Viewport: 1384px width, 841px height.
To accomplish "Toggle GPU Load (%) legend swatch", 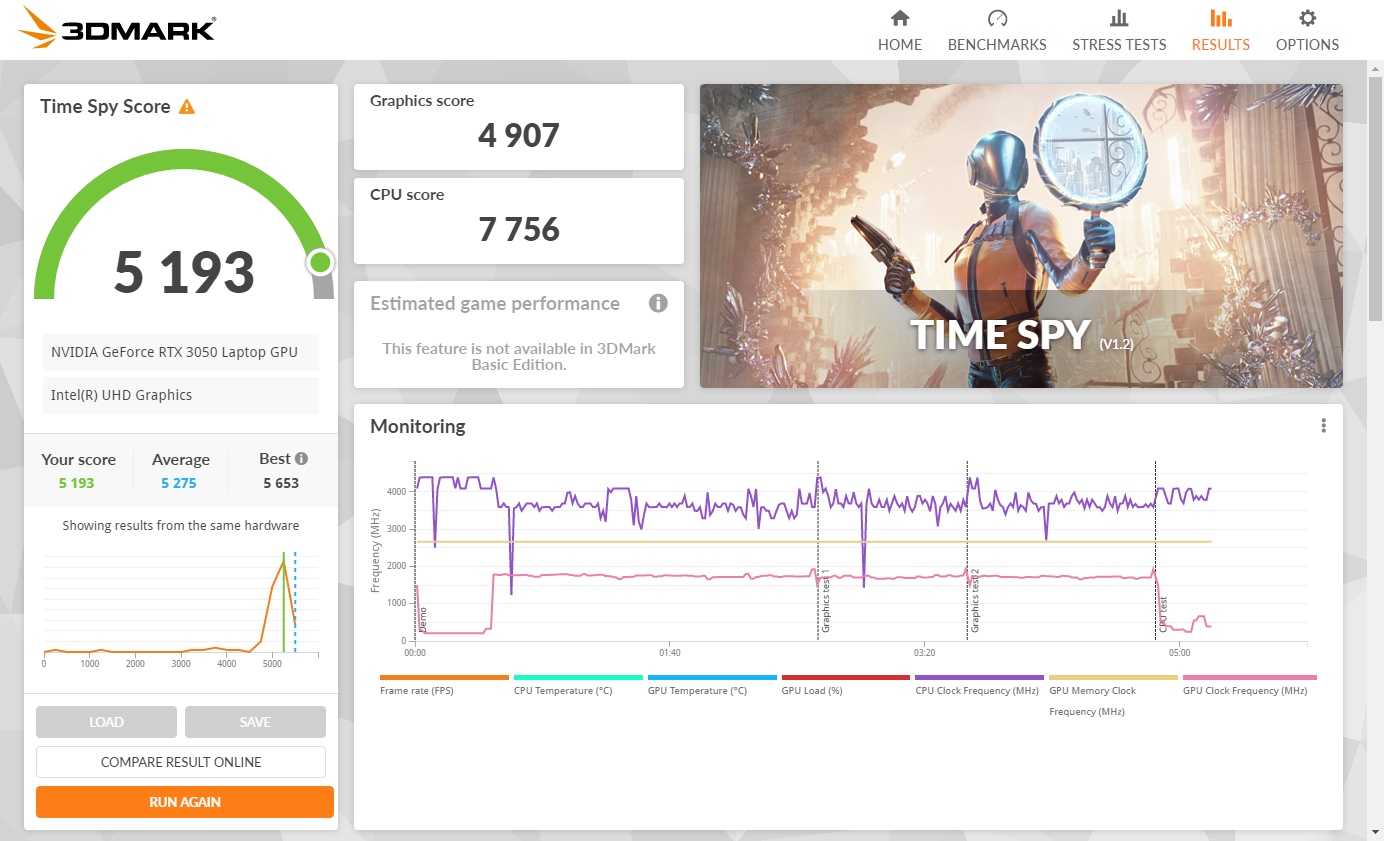I will click(846, 677).
